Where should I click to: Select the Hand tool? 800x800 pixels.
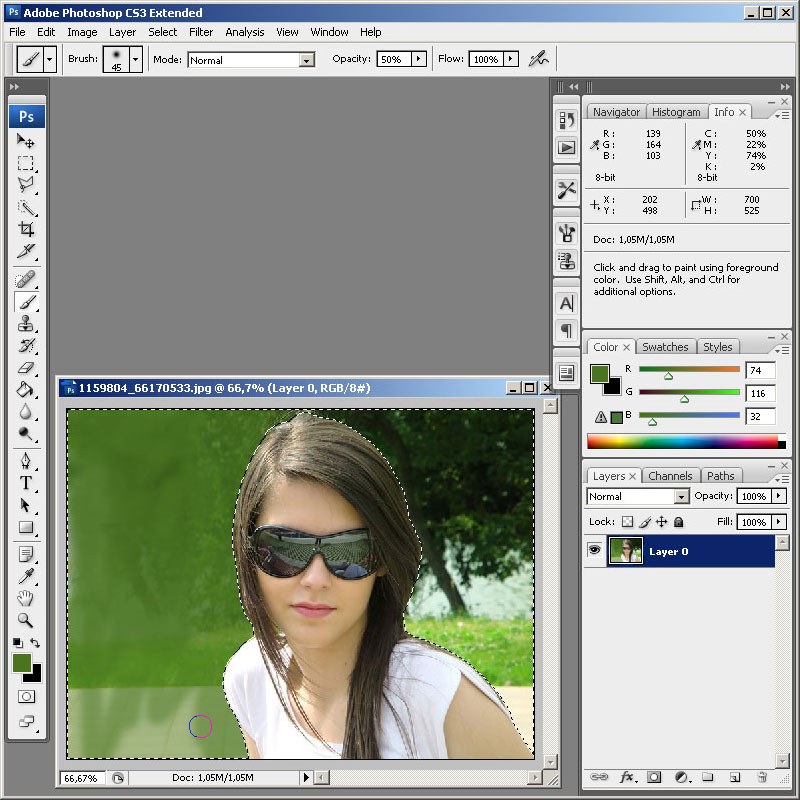click(26, 598)
